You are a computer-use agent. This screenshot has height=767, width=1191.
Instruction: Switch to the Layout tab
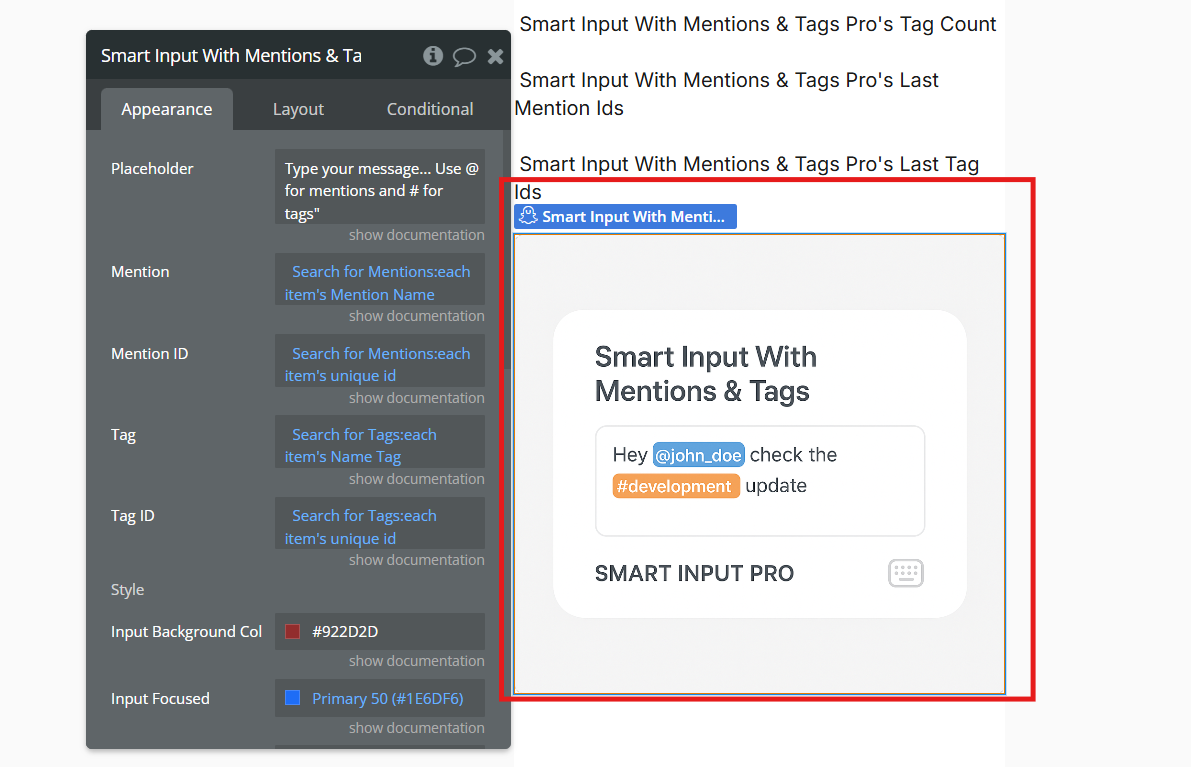[x=298, y=109]
